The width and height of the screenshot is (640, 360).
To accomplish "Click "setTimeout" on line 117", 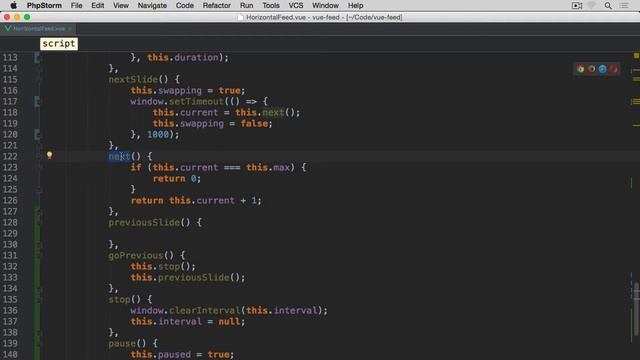I will [196, 101].
